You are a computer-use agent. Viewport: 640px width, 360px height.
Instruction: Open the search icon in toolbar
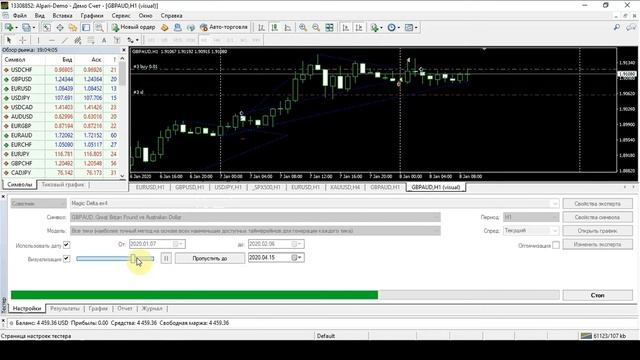[617, 27]
